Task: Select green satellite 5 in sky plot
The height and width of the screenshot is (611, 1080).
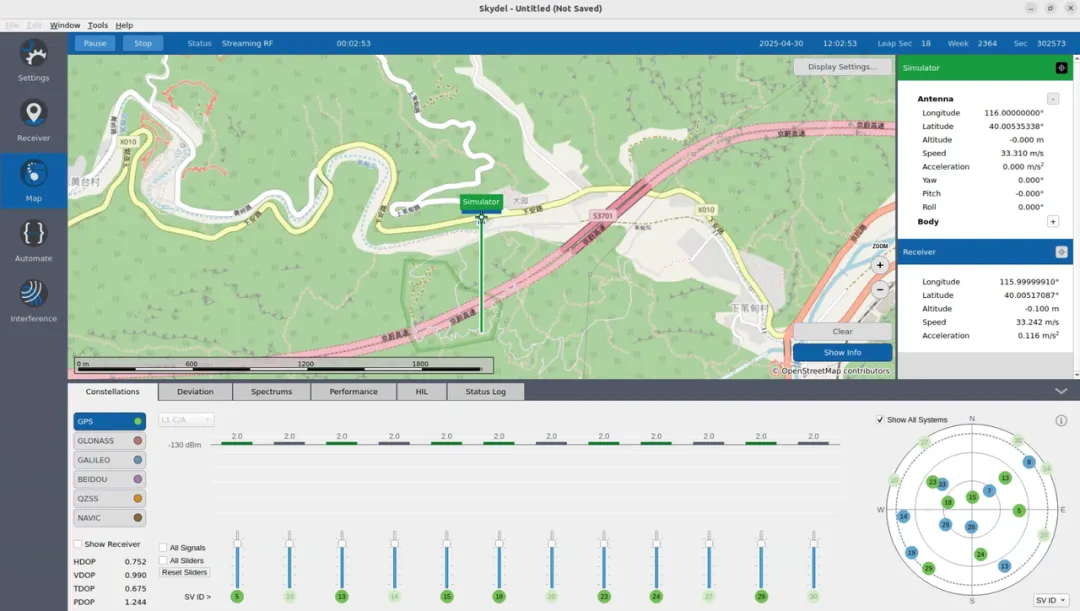Action: (1019, 510)
